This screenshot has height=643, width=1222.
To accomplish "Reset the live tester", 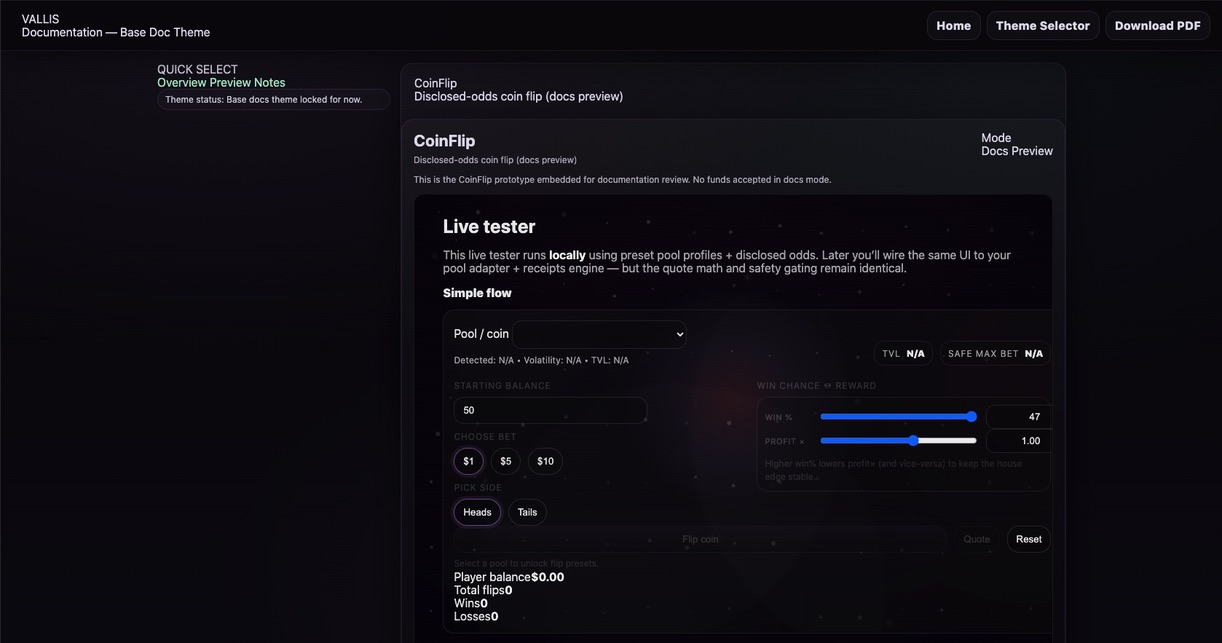I will click(x=1028, y=539).
